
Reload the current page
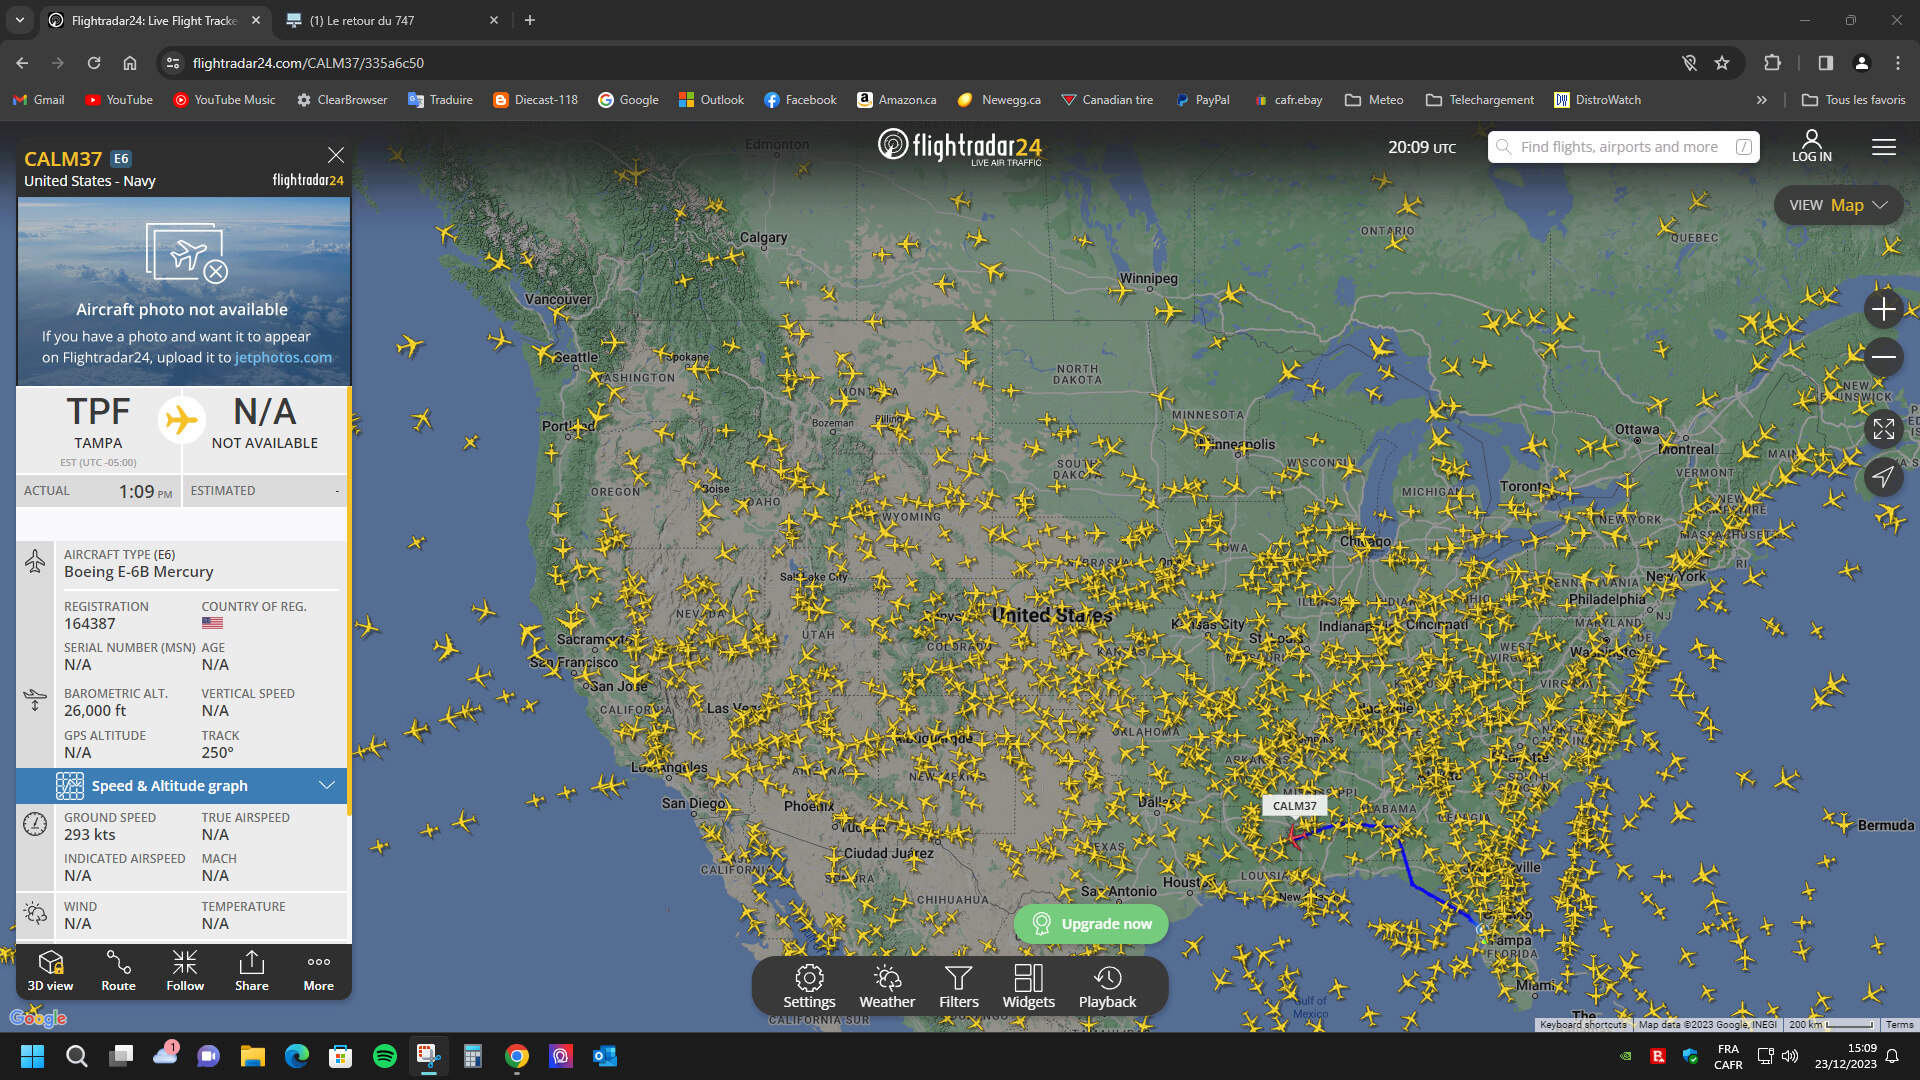[94, 63]
